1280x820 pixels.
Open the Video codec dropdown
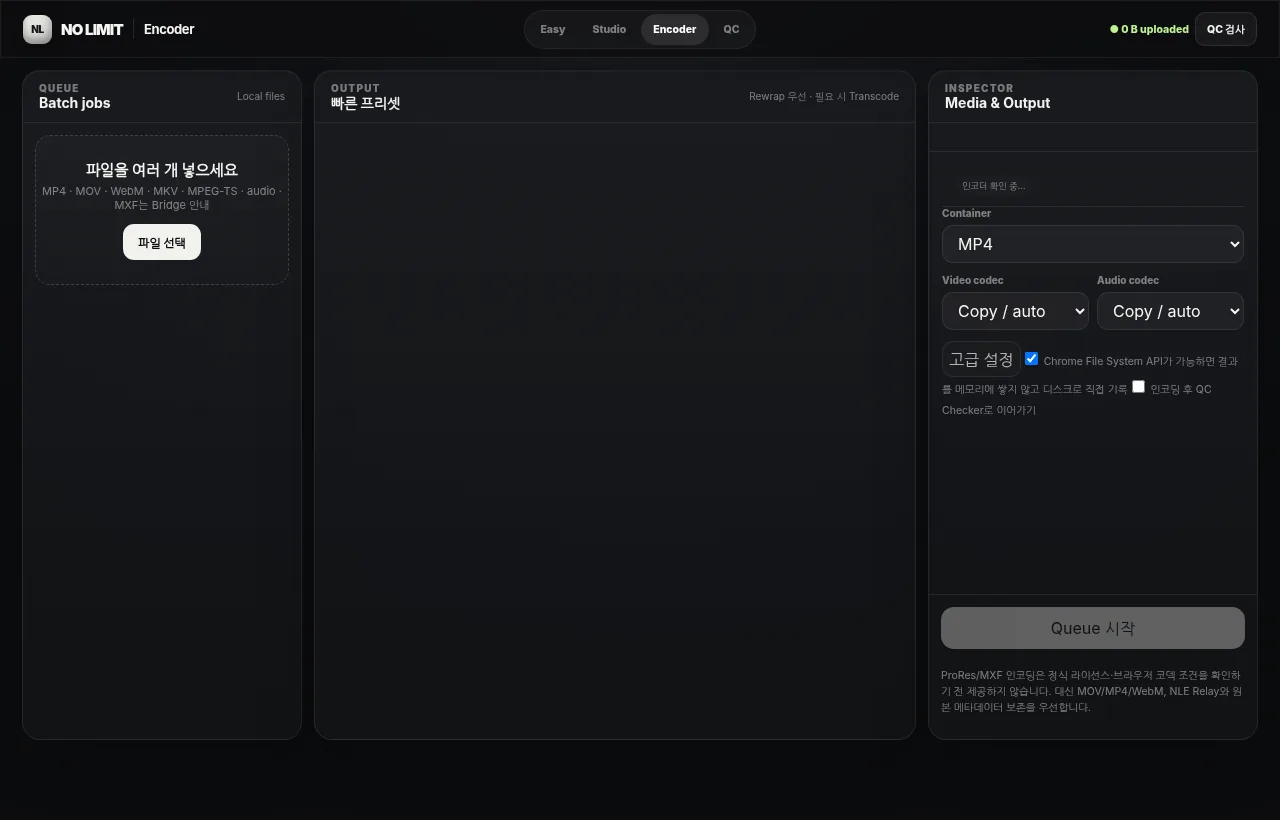pyautogui.click(x=1015, y=311)
